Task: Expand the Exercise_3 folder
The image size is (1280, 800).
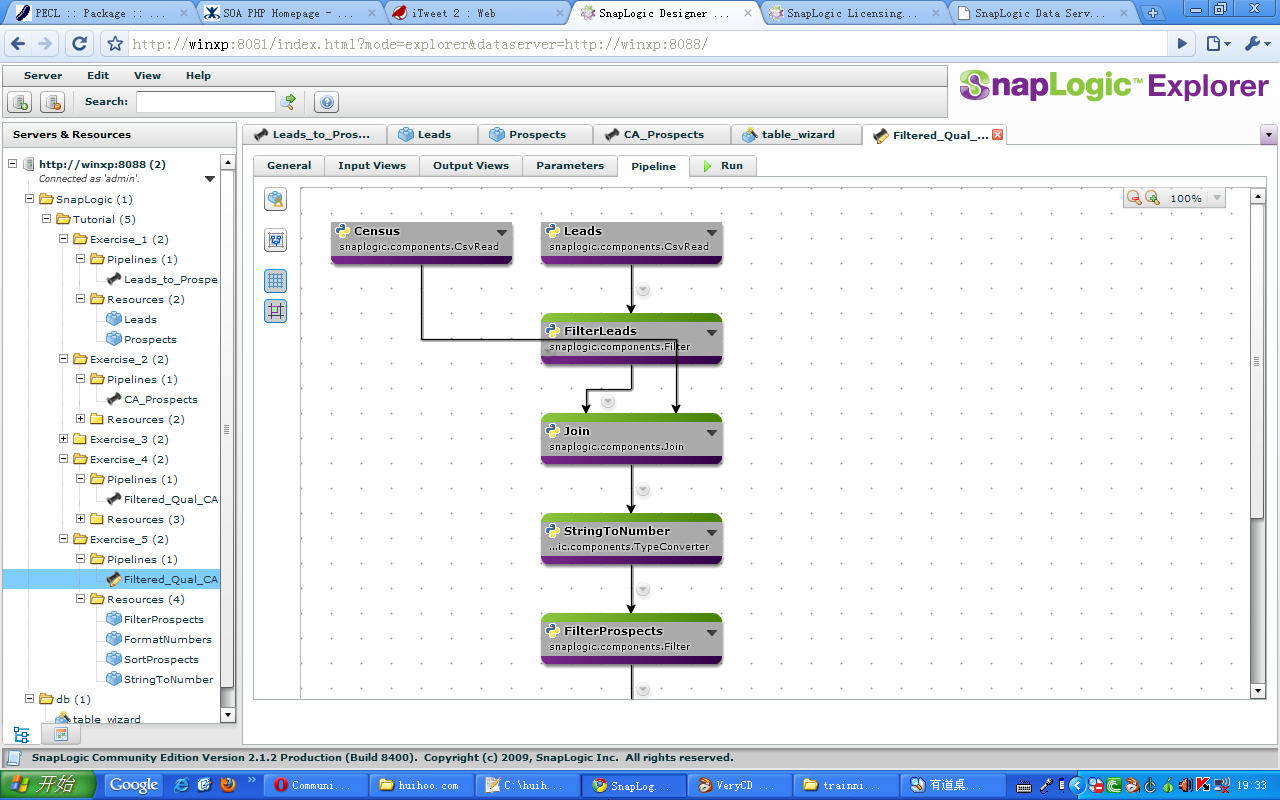Action: (64, 439)
